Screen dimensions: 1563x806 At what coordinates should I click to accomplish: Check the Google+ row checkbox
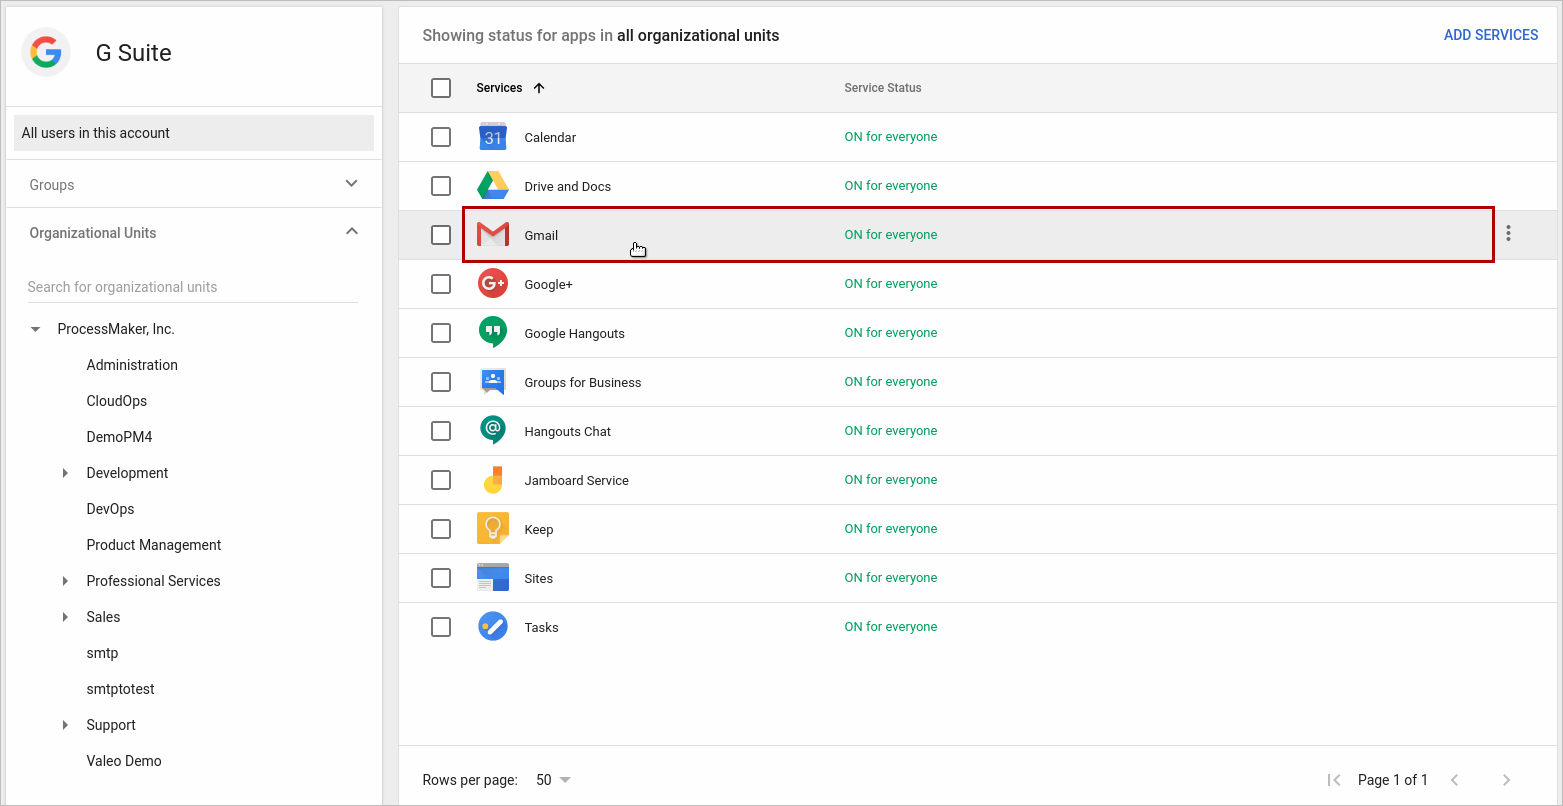[441, 284]
